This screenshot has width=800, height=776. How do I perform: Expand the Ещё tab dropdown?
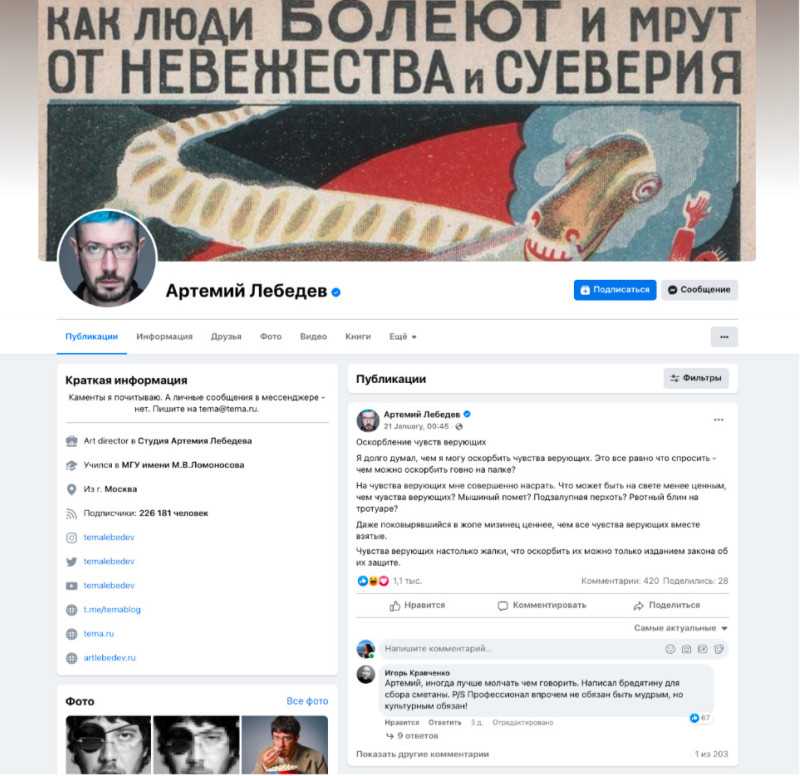tap(403, 337)
